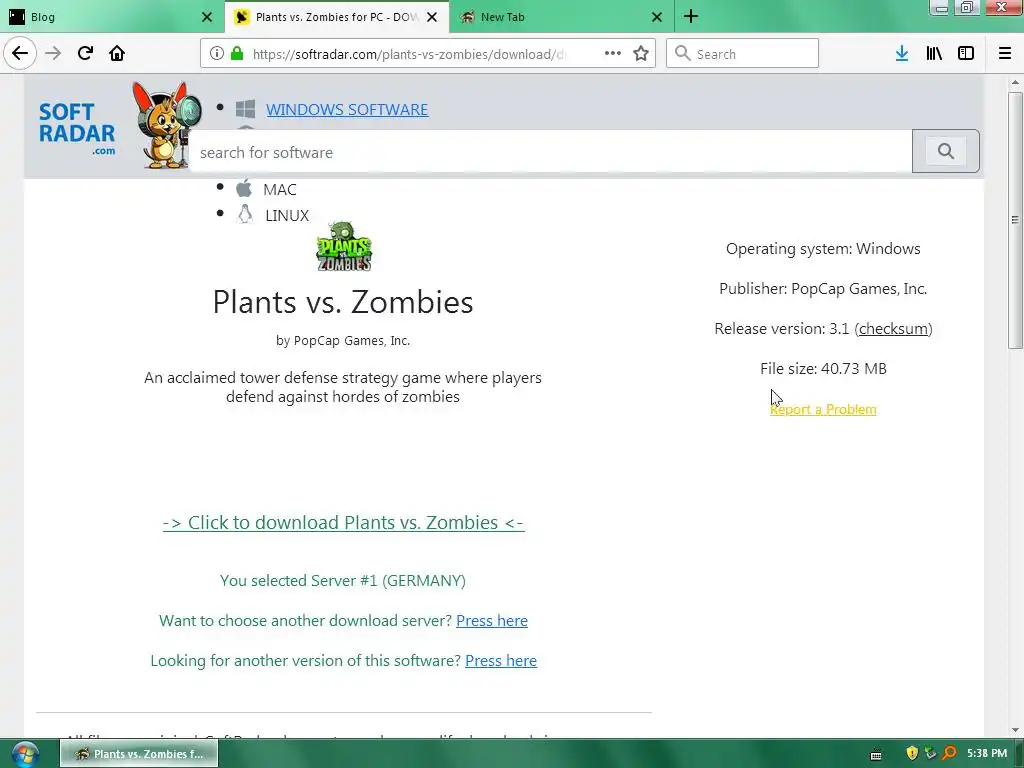
Task: Click the Apple MAC icon
Action: [x=244, y=188]
